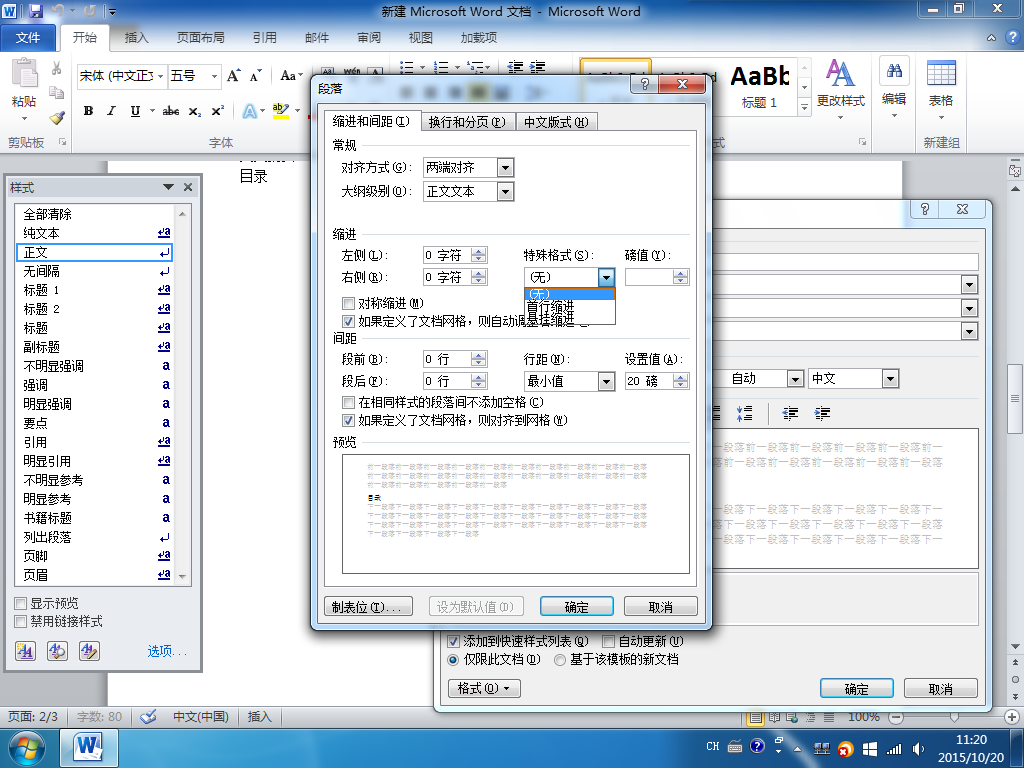Image resolution: width=1024 pixels, height=768 pixels.
Task: Open the Format dropdown button in style dialog
Action: point(485,688)
